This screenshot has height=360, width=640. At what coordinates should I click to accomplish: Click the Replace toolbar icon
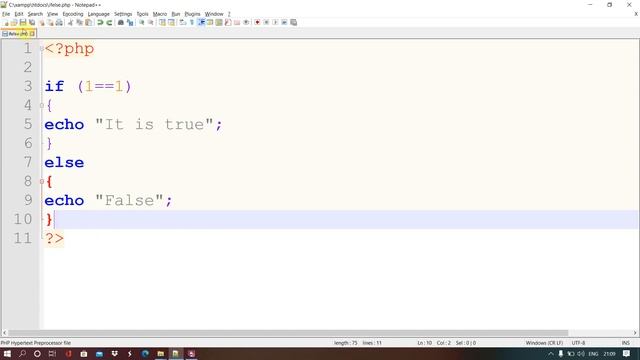coord(130,23)
